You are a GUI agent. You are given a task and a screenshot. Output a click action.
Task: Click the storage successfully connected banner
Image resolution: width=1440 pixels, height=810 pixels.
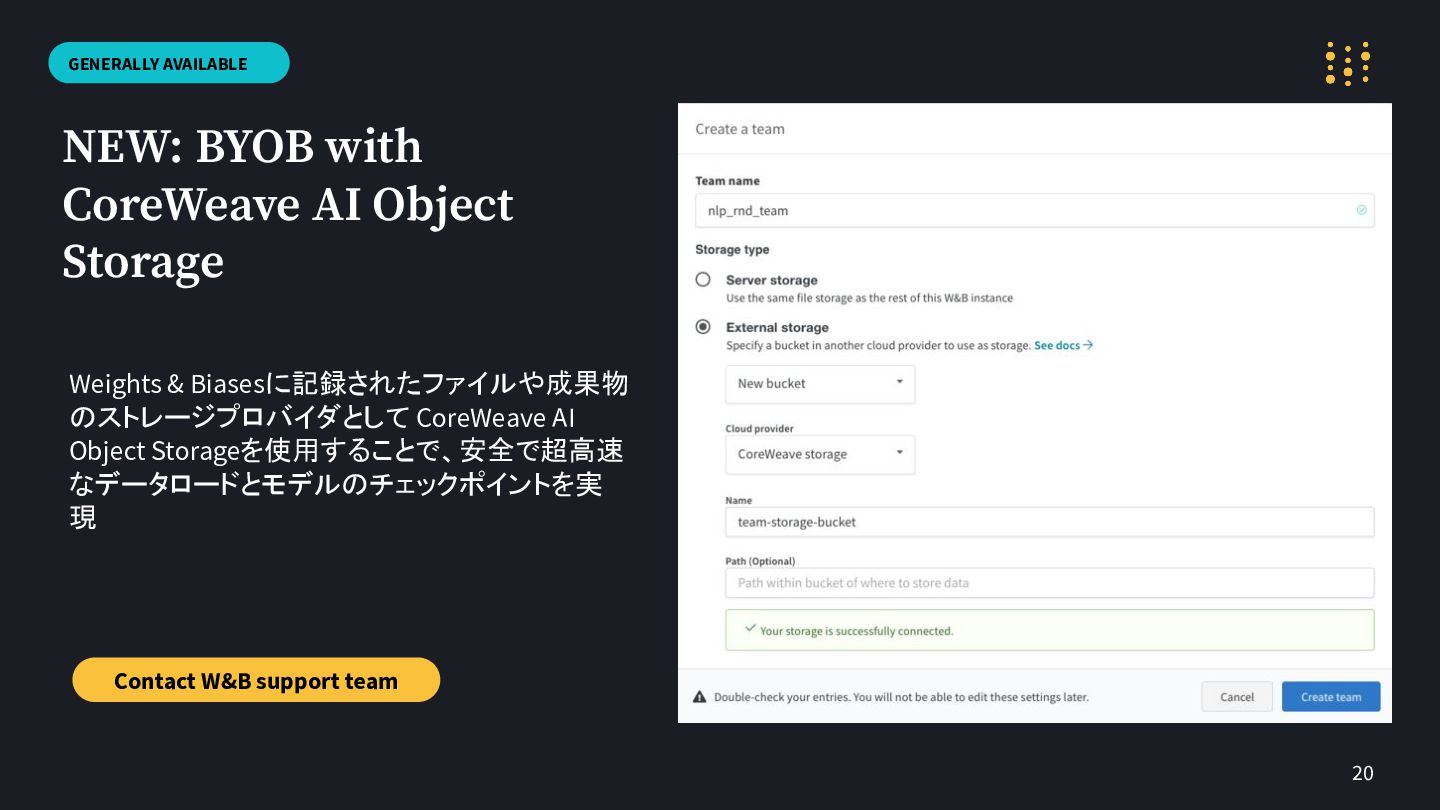[x=1049, y=630]
